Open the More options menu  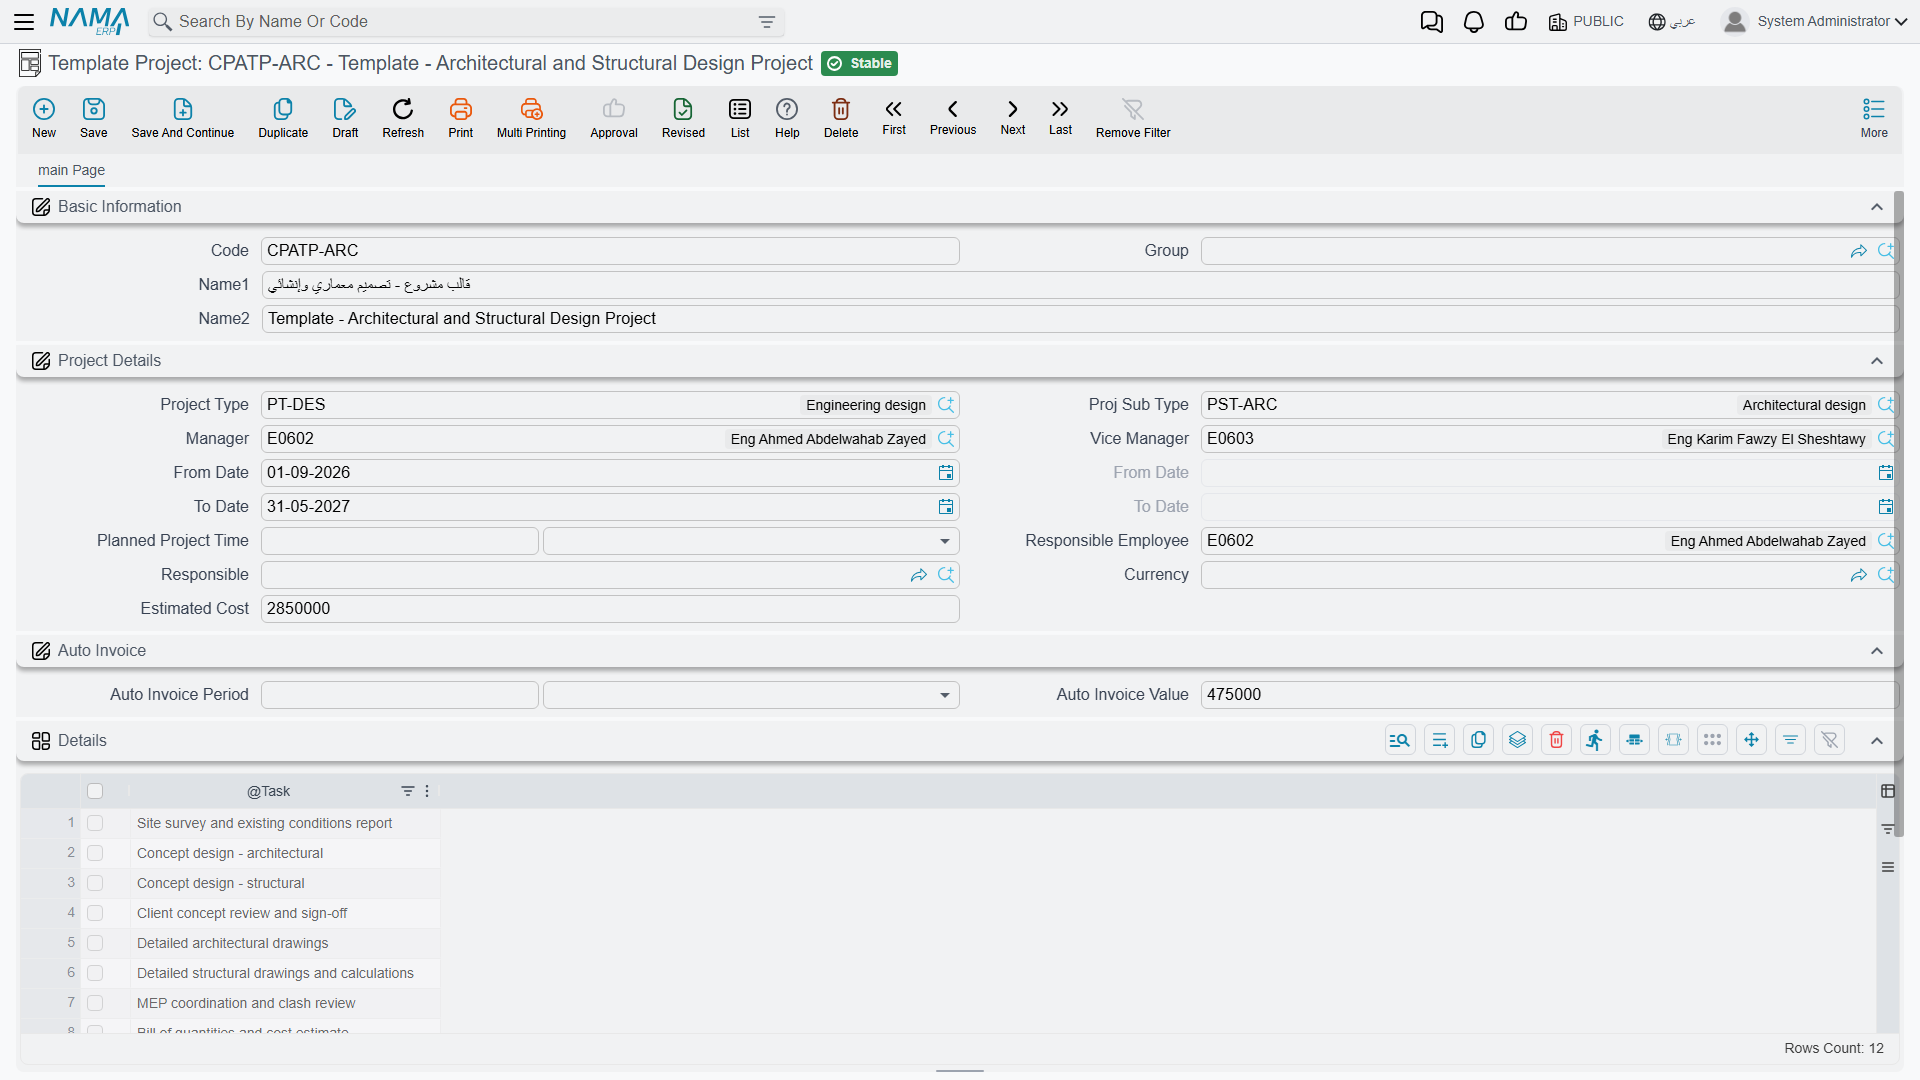click(1874, 118)
